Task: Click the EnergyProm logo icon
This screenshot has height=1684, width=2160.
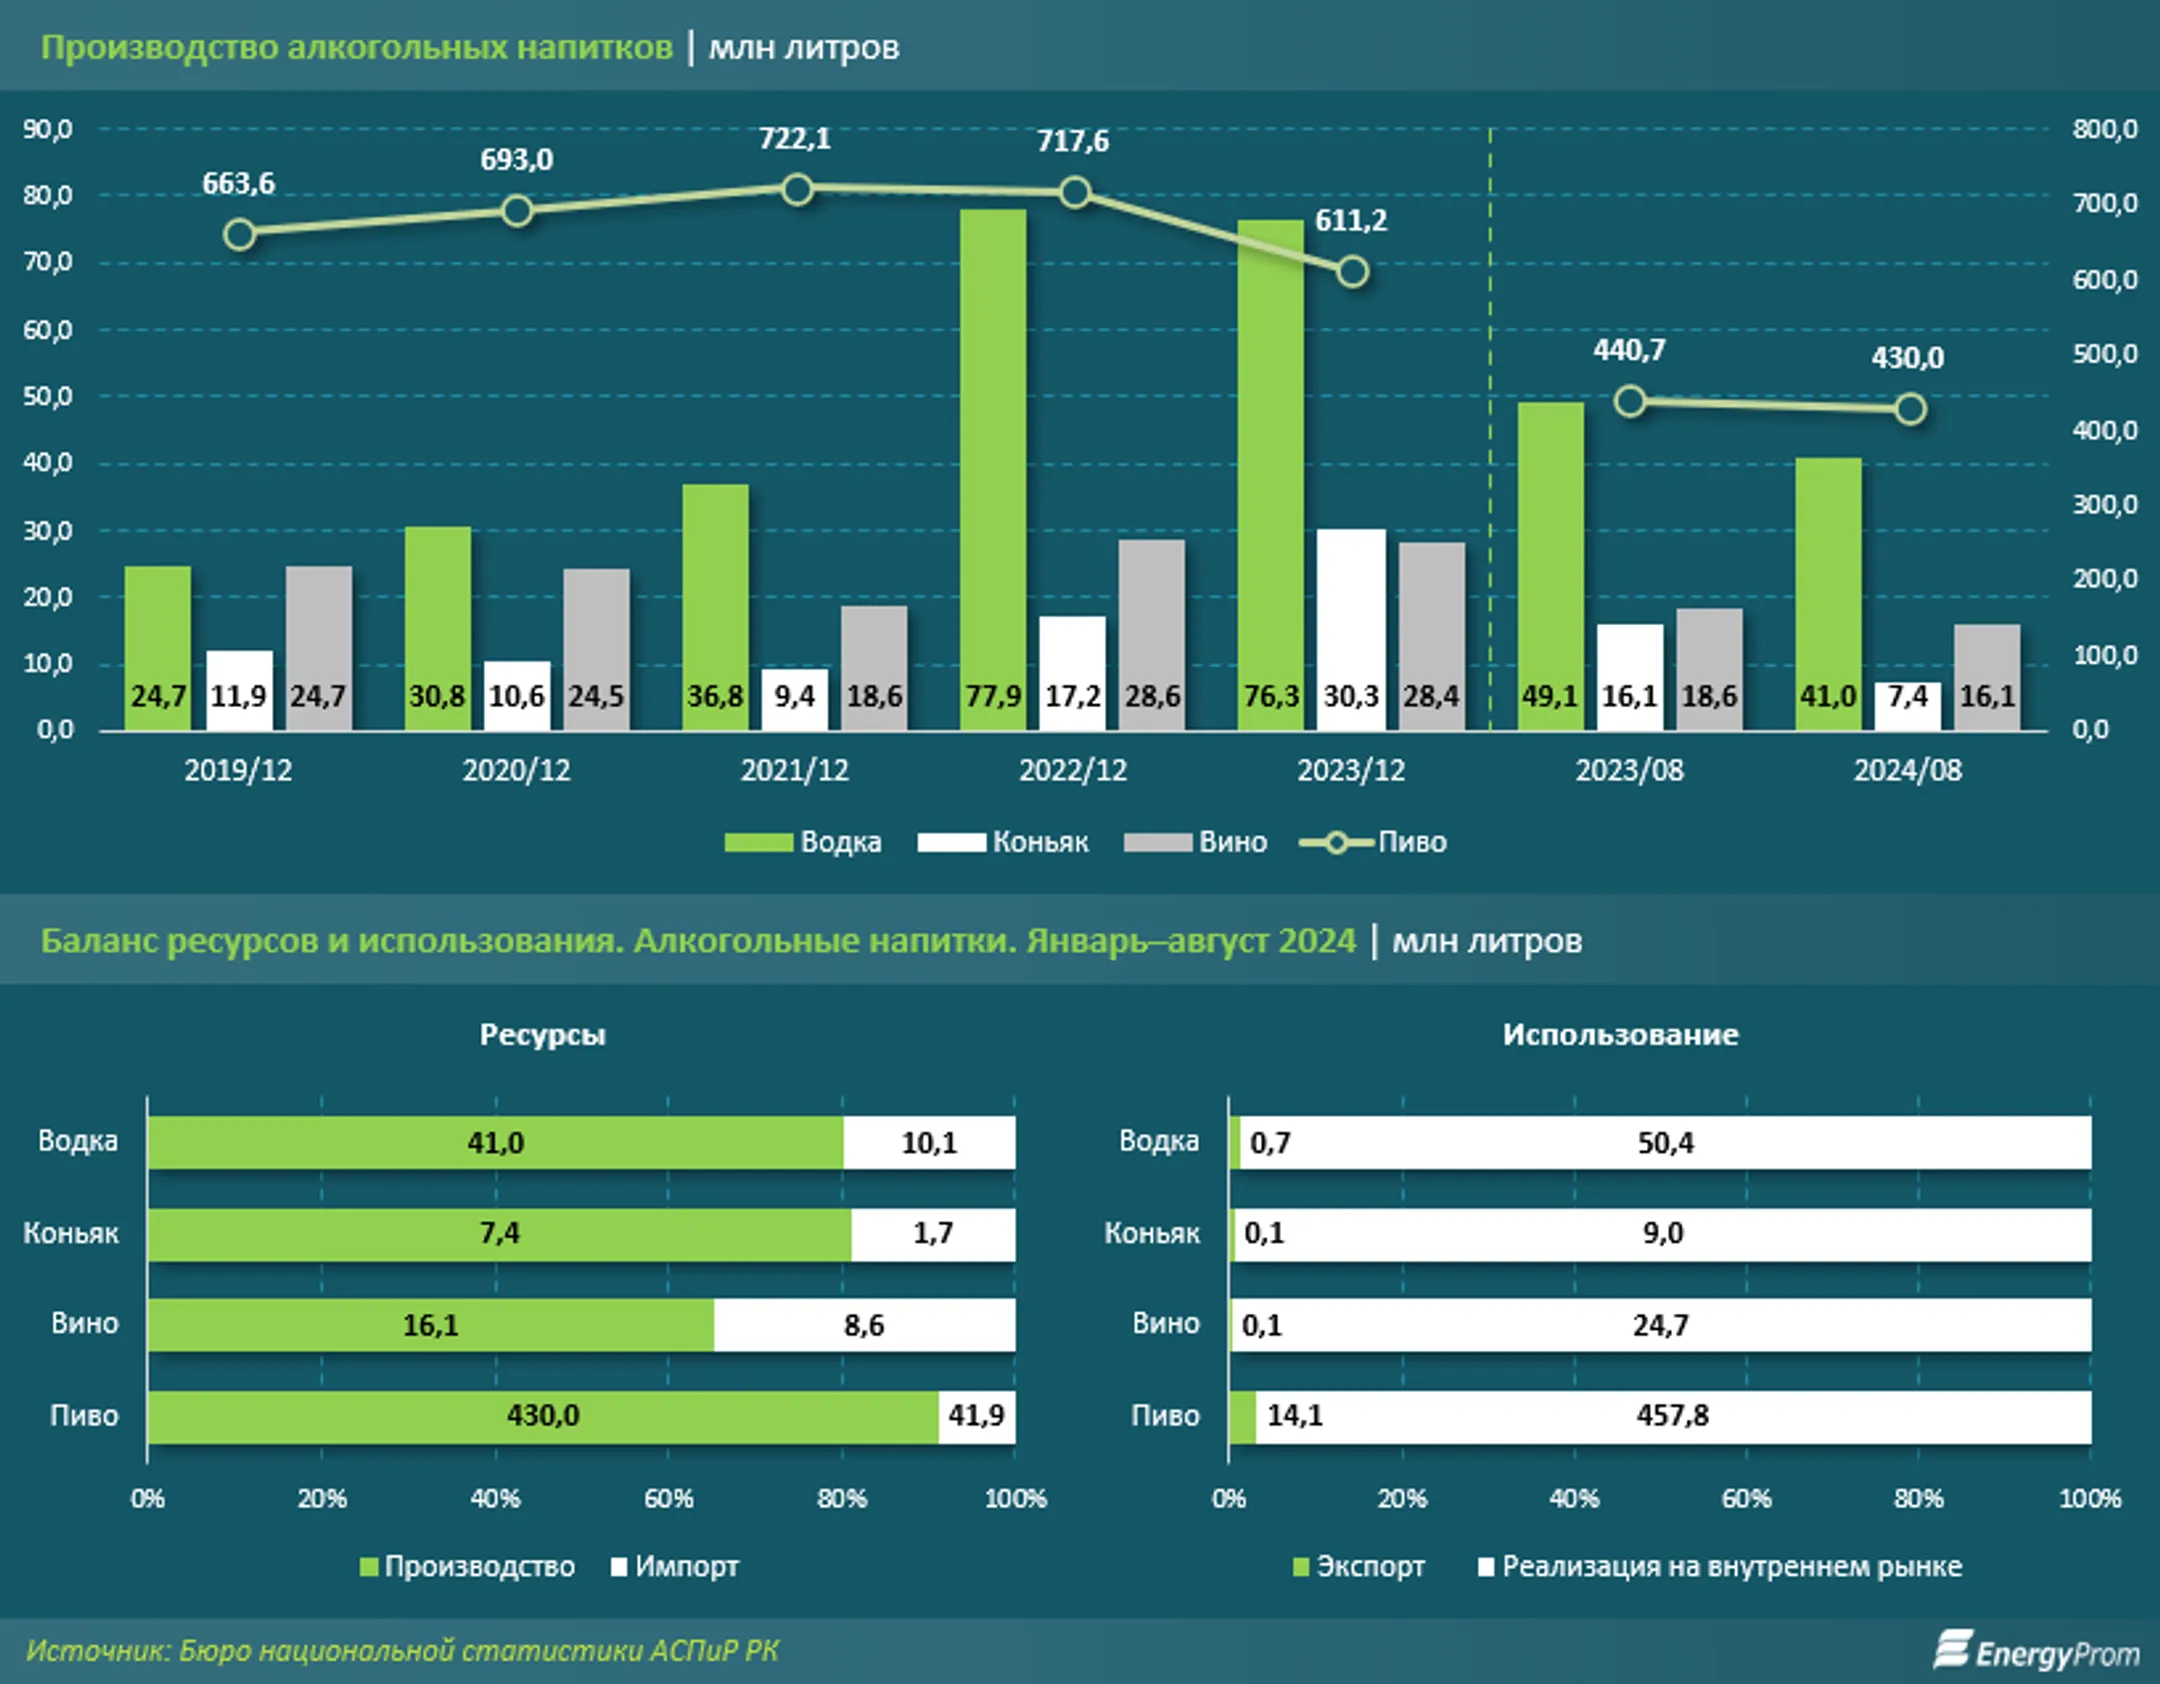Action: 1952,1649
